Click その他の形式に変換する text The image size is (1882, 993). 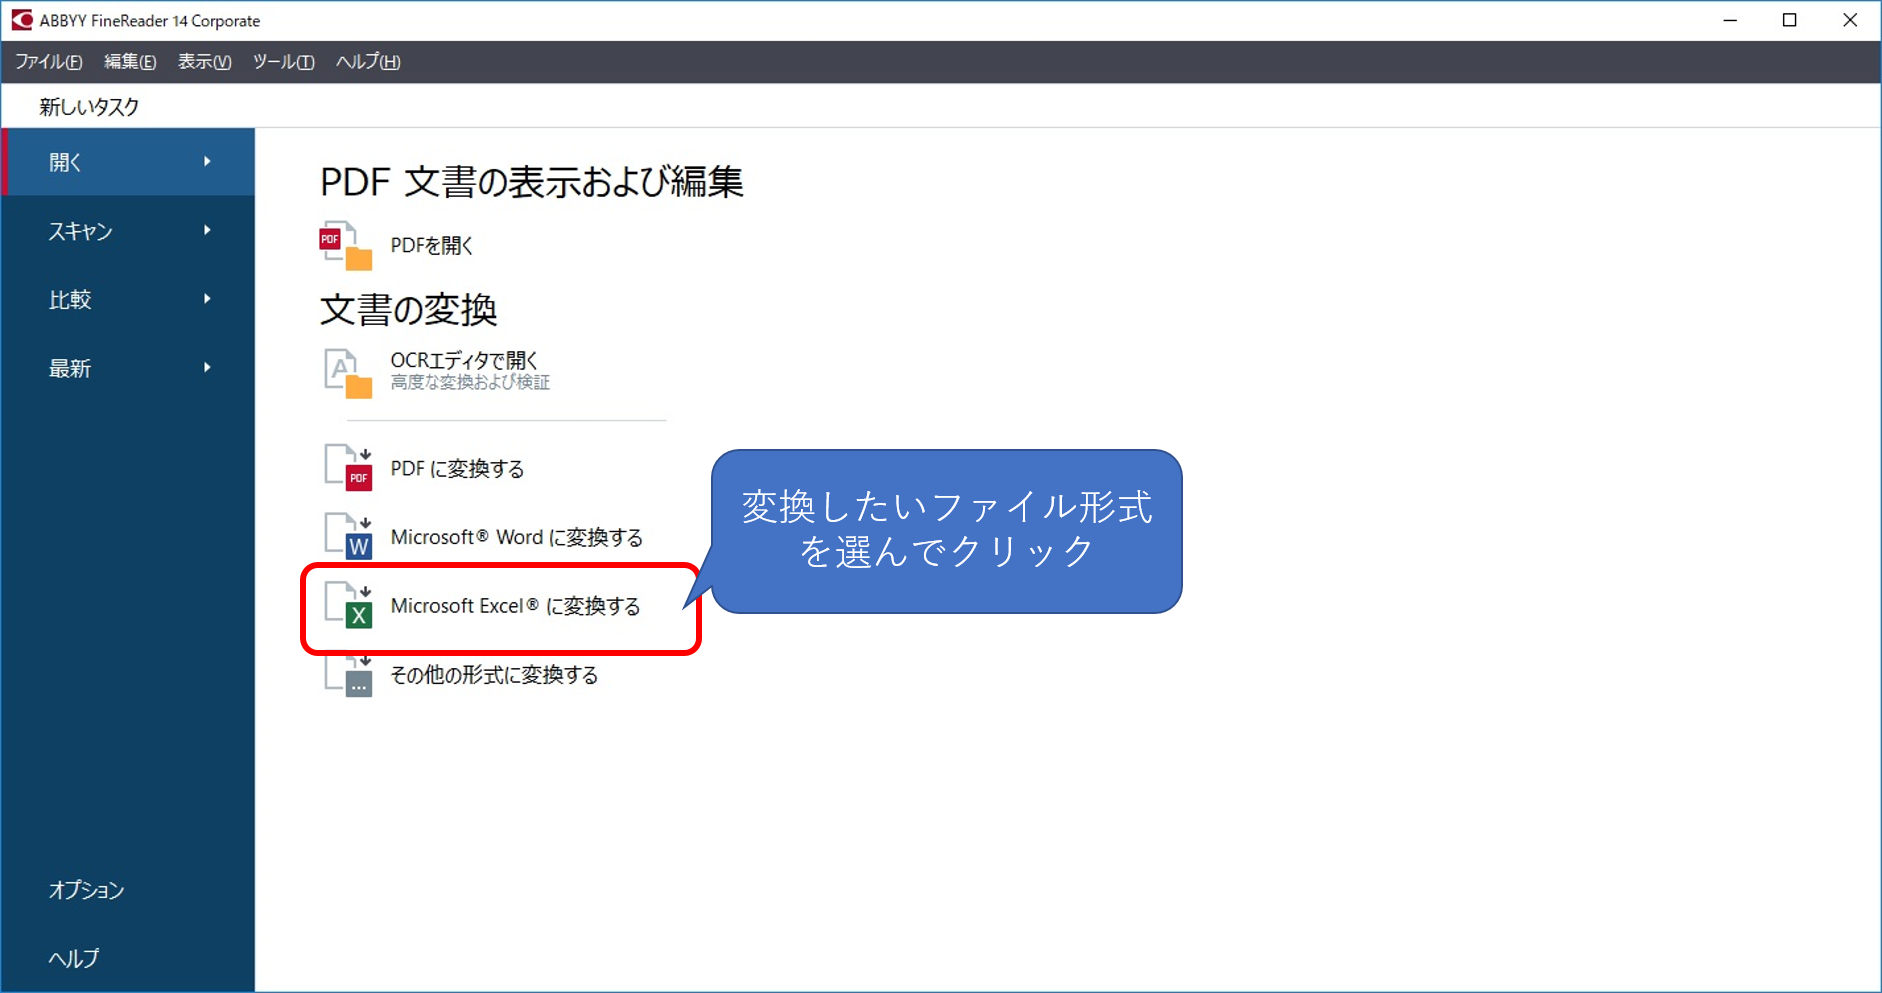coord(494,675)
